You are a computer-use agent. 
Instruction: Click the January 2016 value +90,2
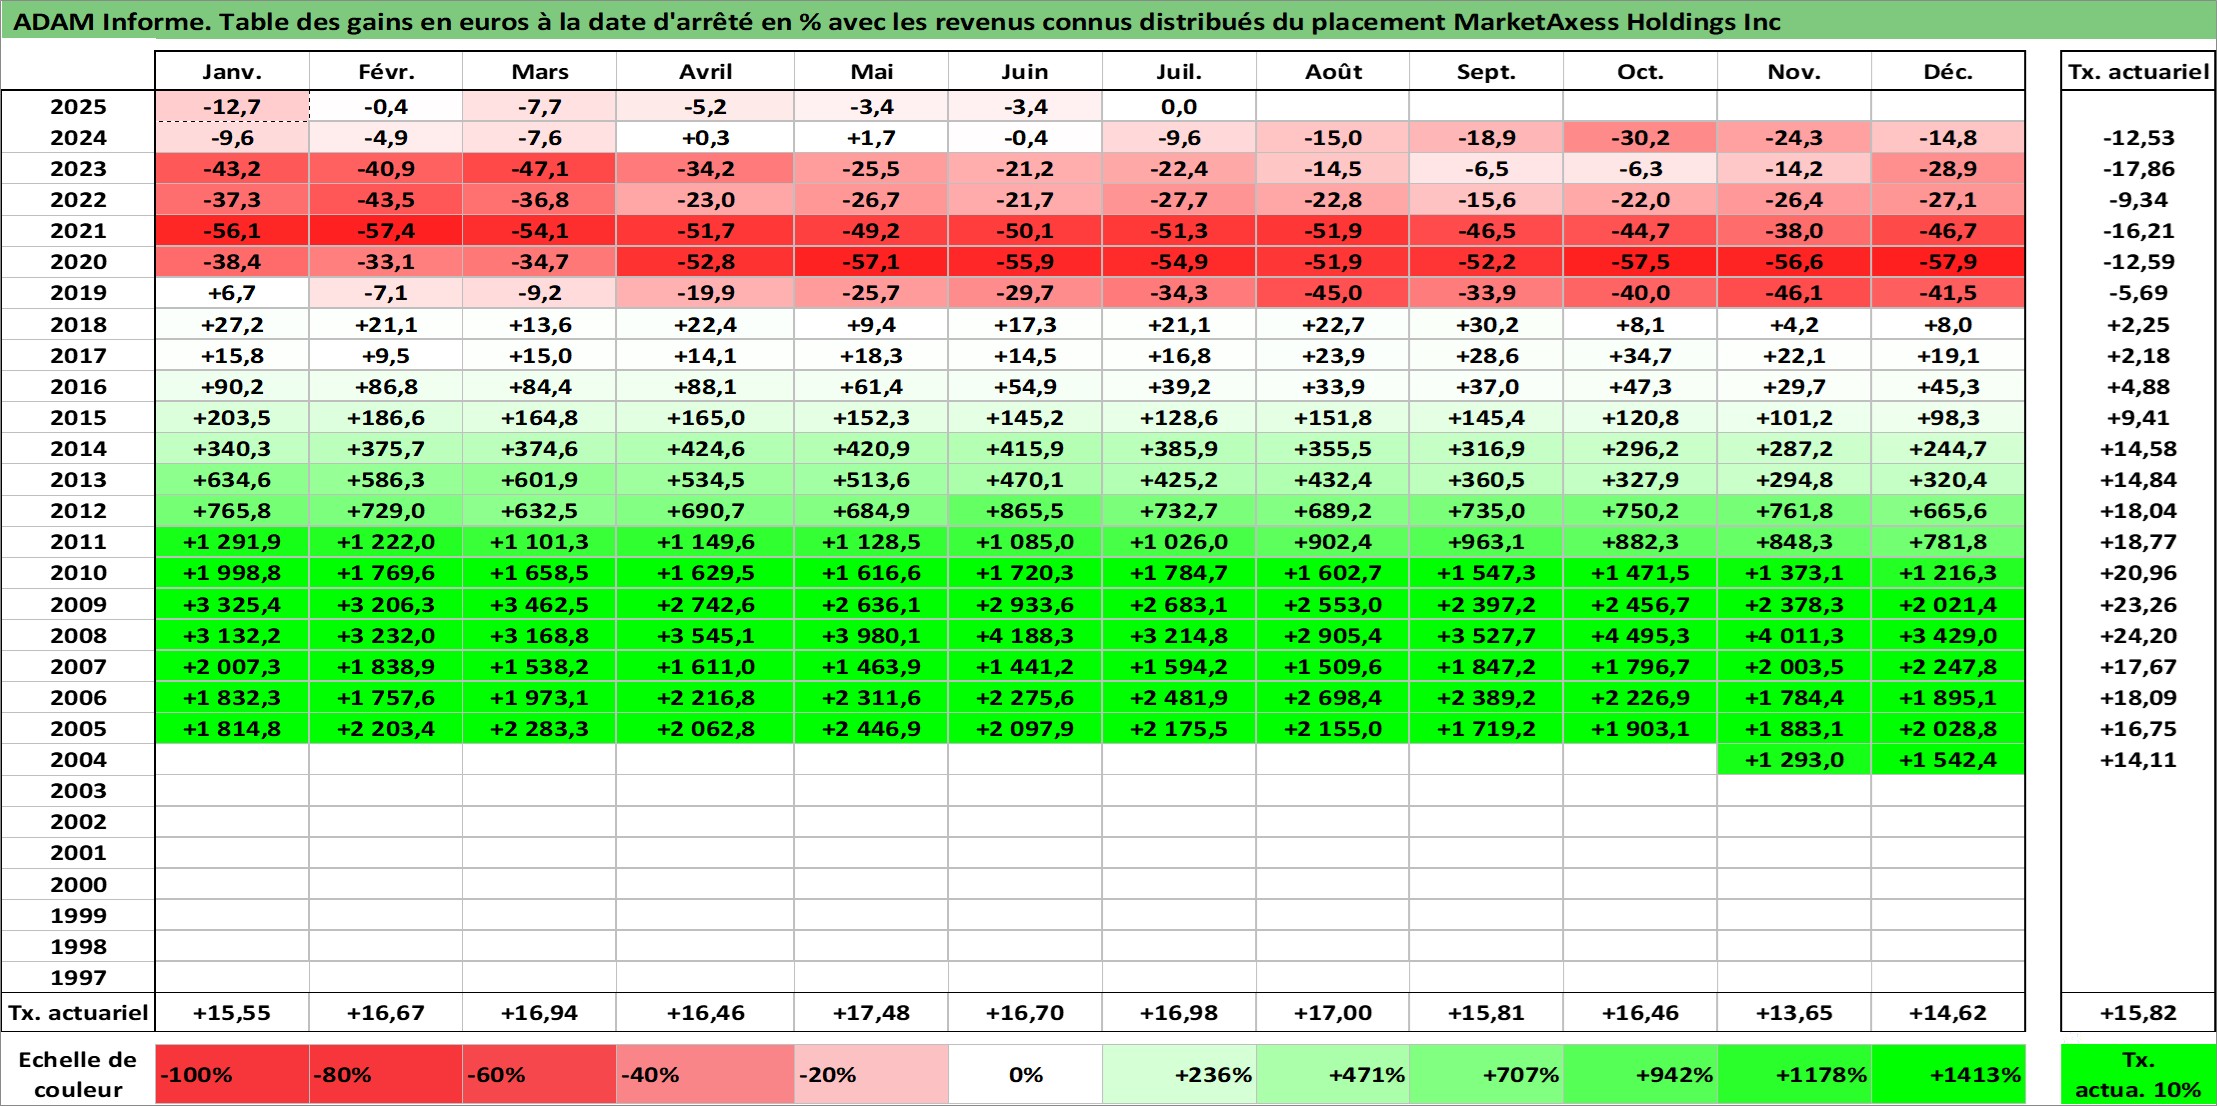232,387
